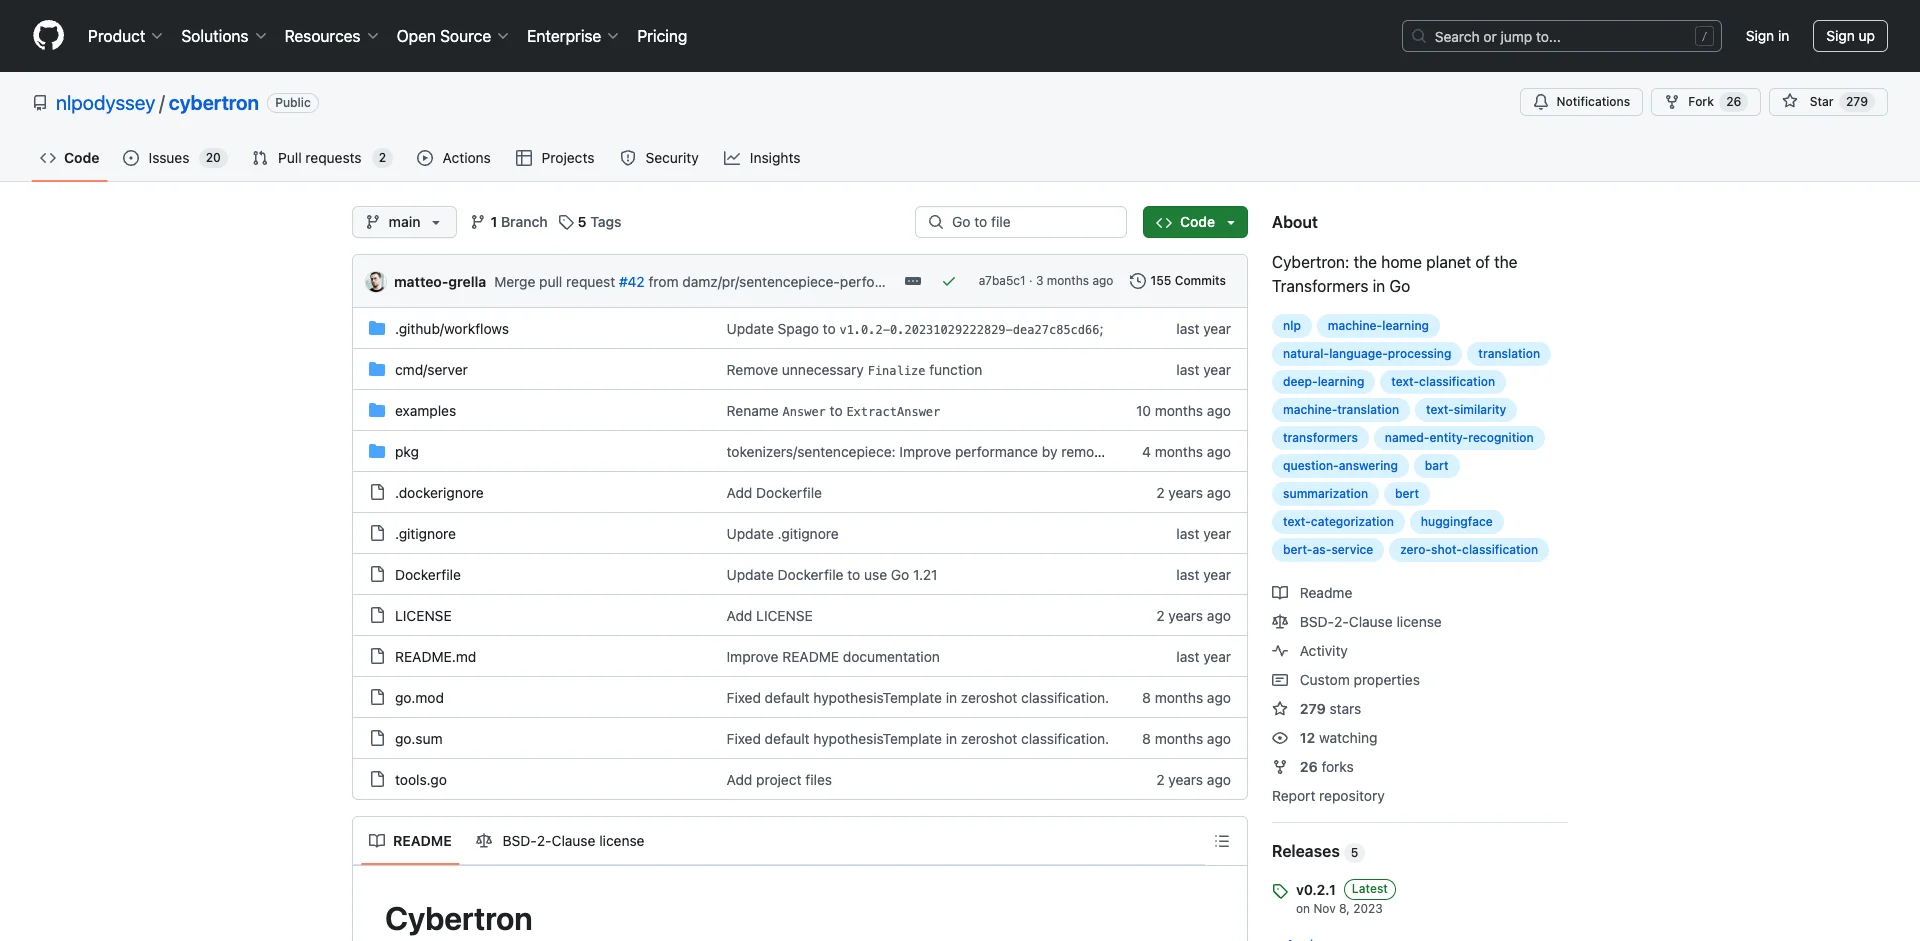The height and width of the screenshot is (941, 1920).
Task: Open the .gitignore file
Action: [x=425, y=534]
